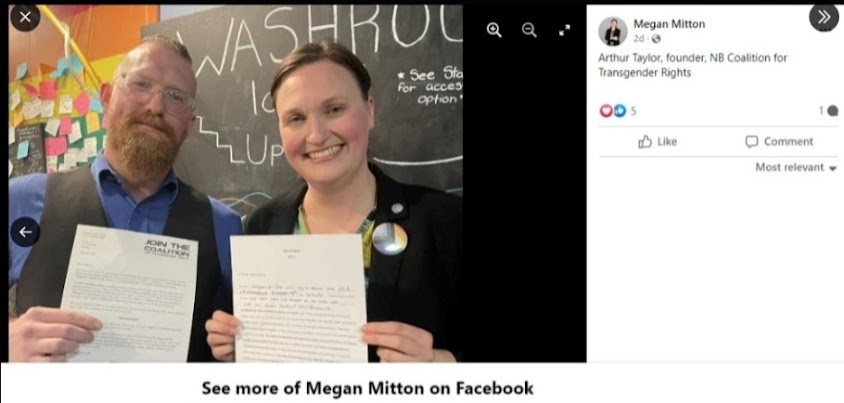Click the Comment button
Image resolution: width=844 pixels, height=403 pixels.
pos(779,142)
